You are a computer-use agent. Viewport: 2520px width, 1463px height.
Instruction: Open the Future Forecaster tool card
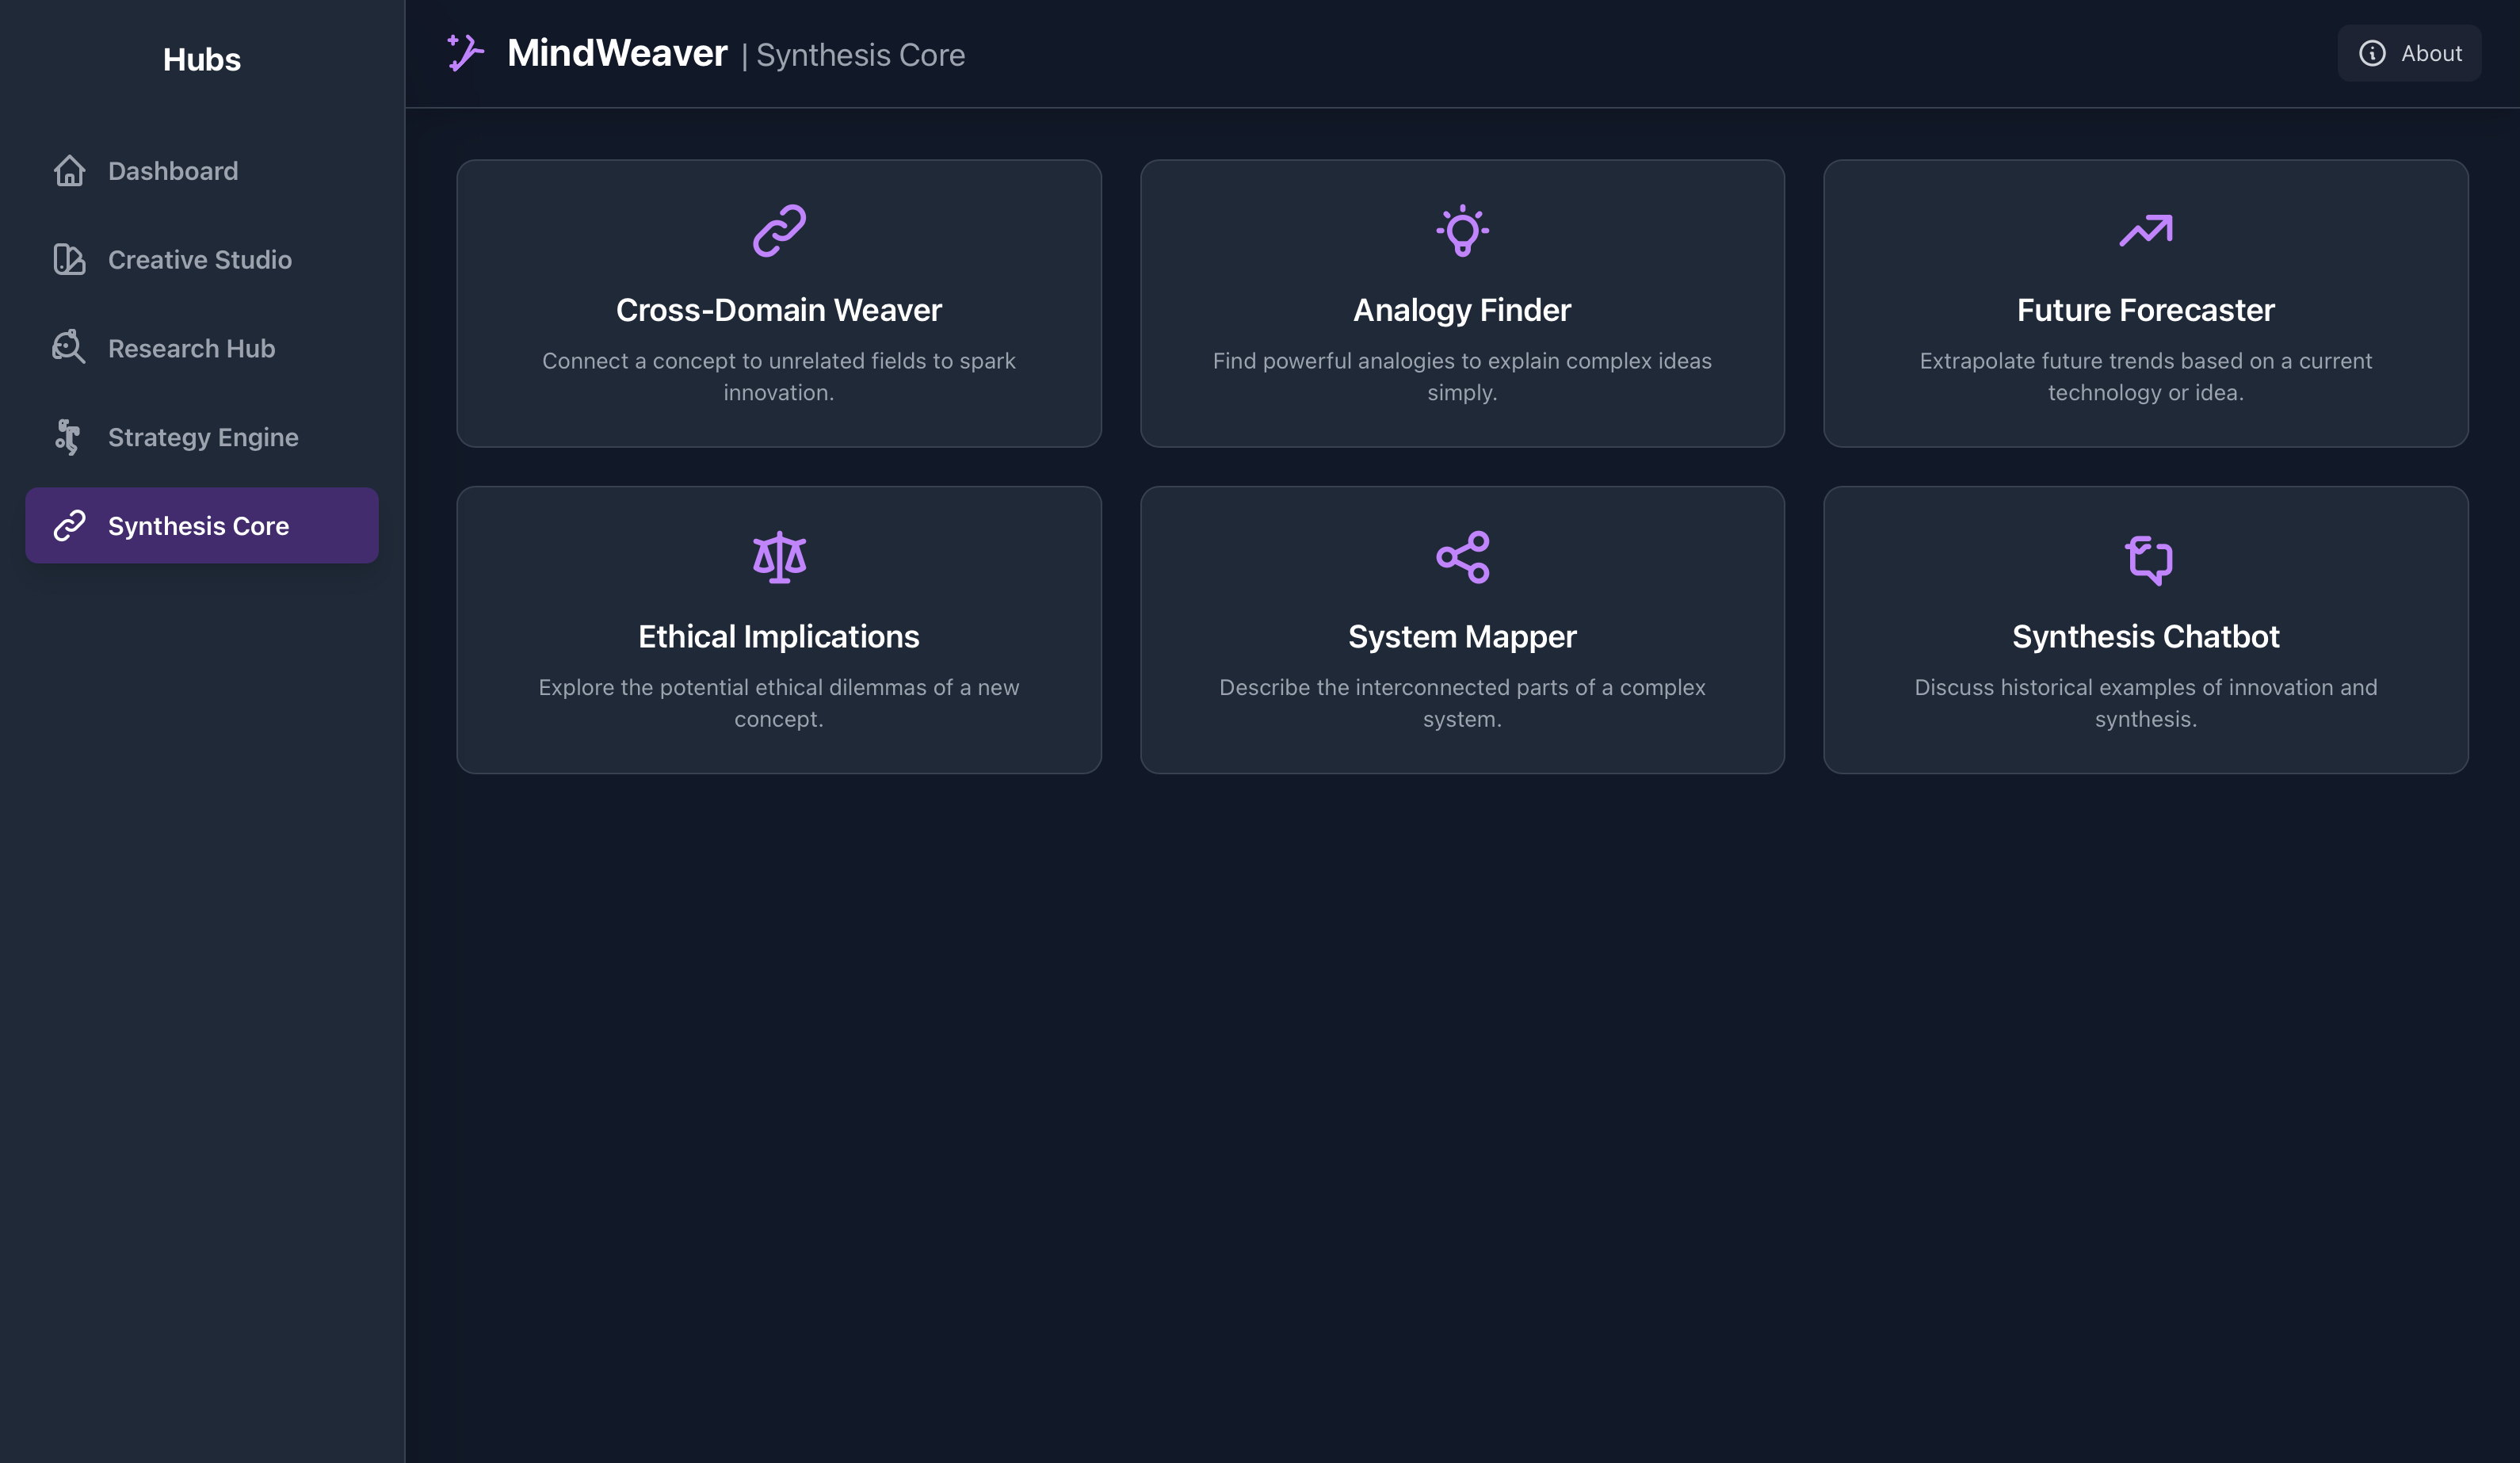(2146, 303)
